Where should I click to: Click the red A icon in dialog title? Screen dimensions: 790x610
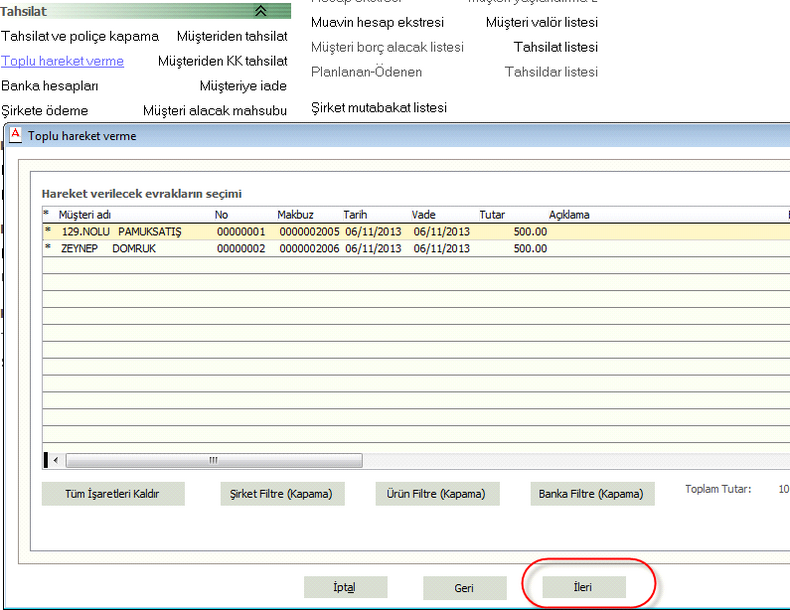click(x=15, y=136)
